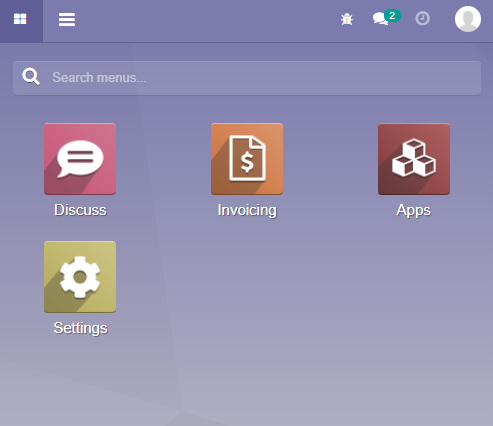This screenshot has height=426, width=493.
Task: Open the debug bug tools dropdown
Action: 347,19
